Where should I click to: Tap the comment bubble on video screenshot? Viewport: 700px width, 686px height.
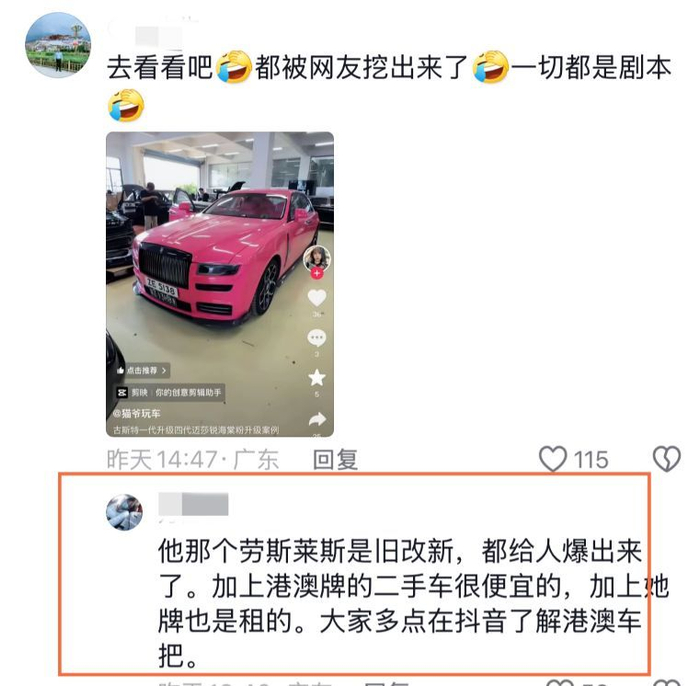(317, 338)
